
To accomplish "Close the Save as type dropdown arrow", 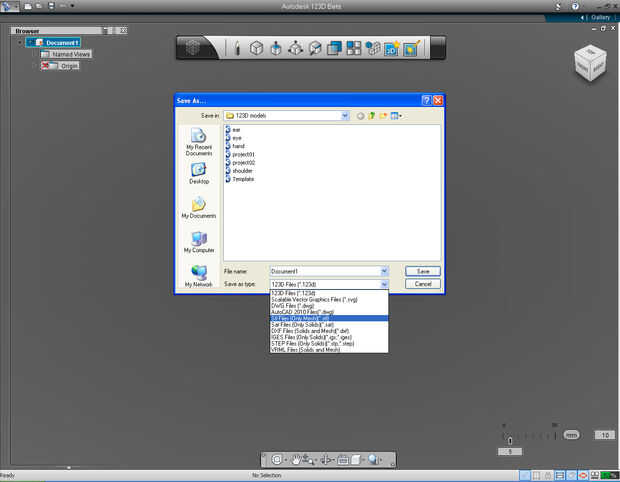I will point(384,284).
